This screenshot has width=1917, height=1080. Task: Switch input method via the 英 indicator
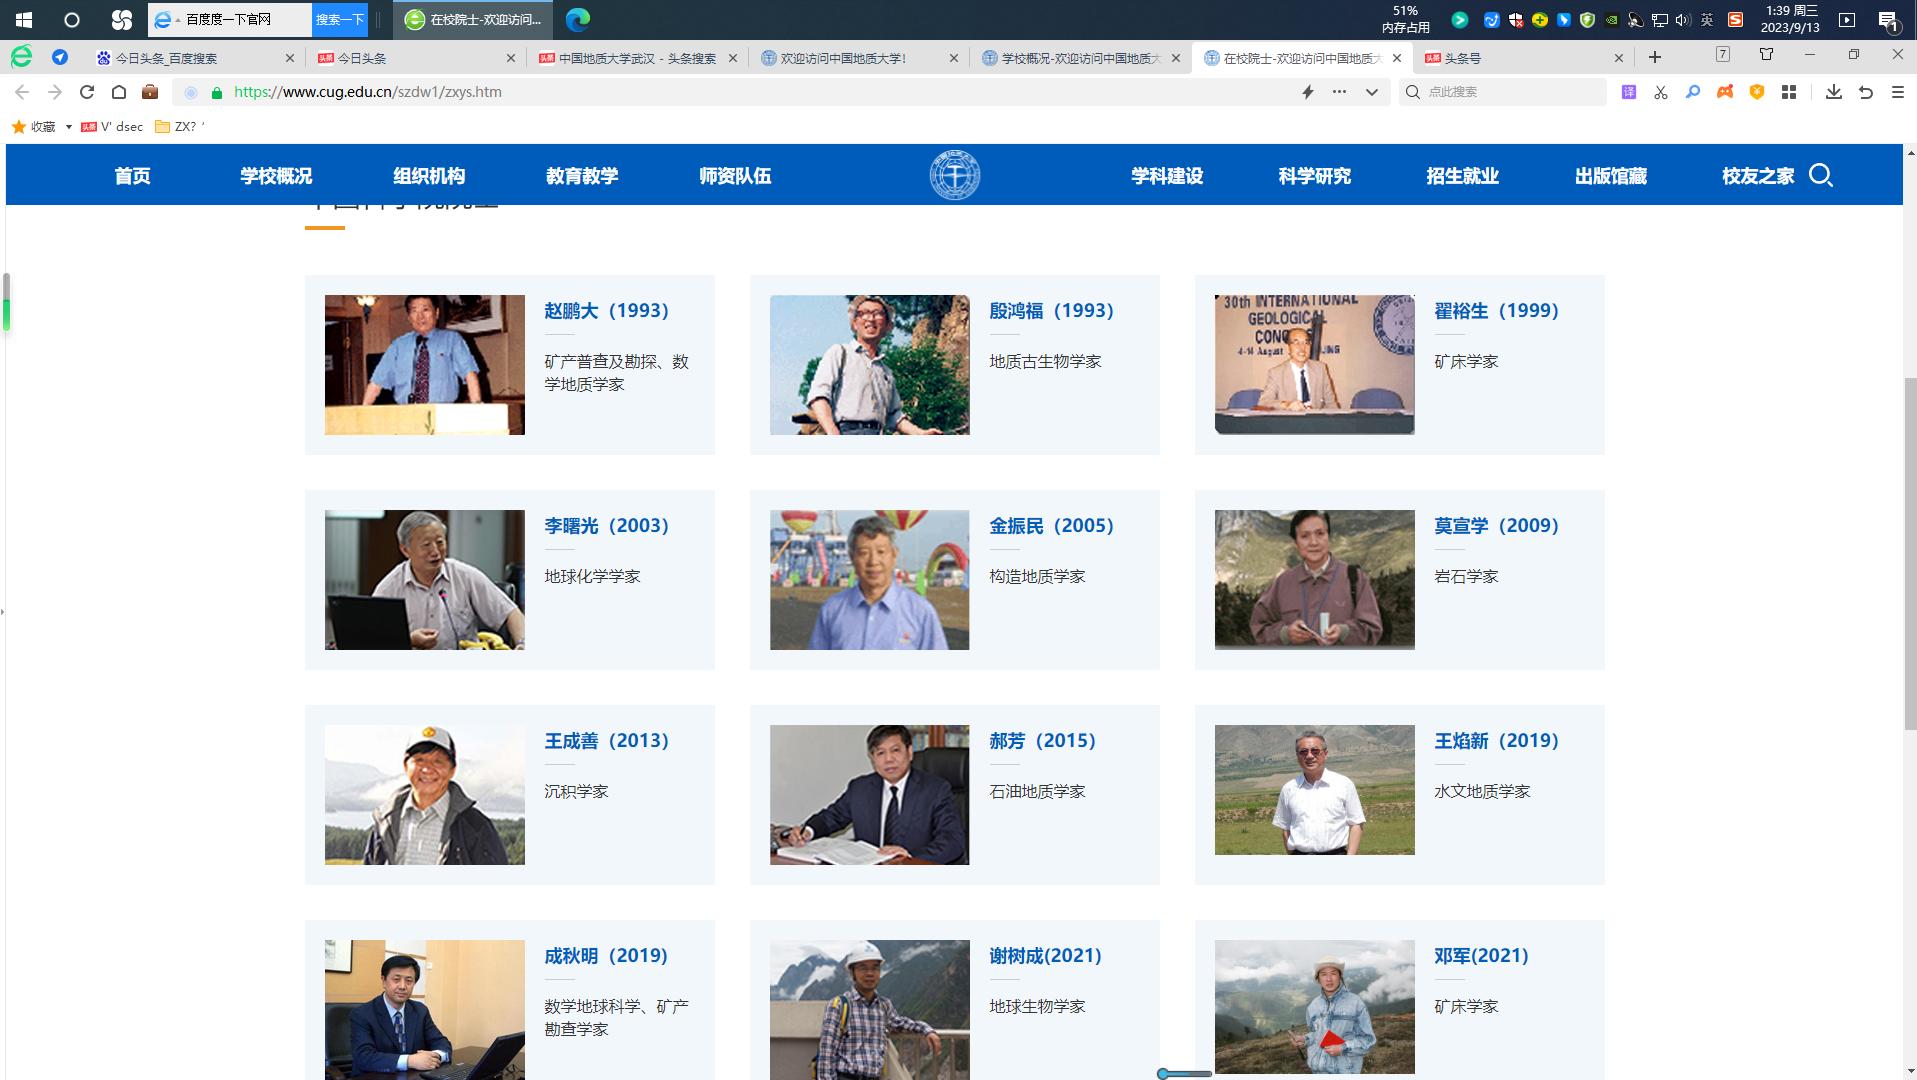[1706, 19]
